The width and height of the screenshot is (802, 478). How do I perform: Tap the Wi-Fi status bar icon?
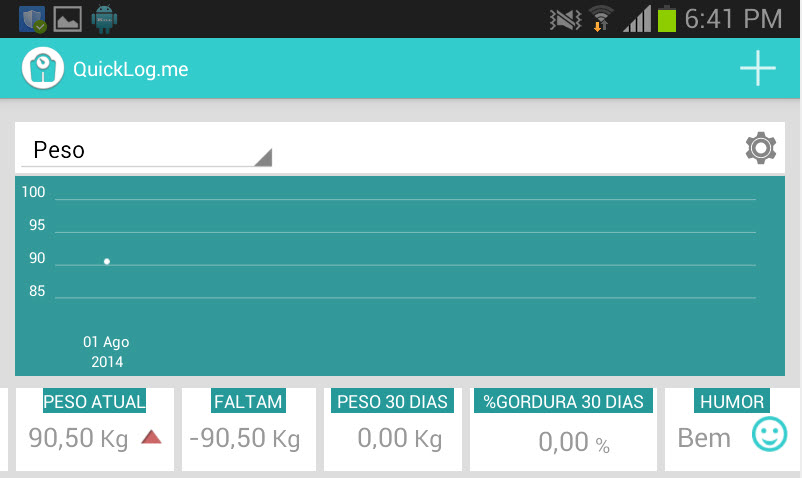pos(600,18)
